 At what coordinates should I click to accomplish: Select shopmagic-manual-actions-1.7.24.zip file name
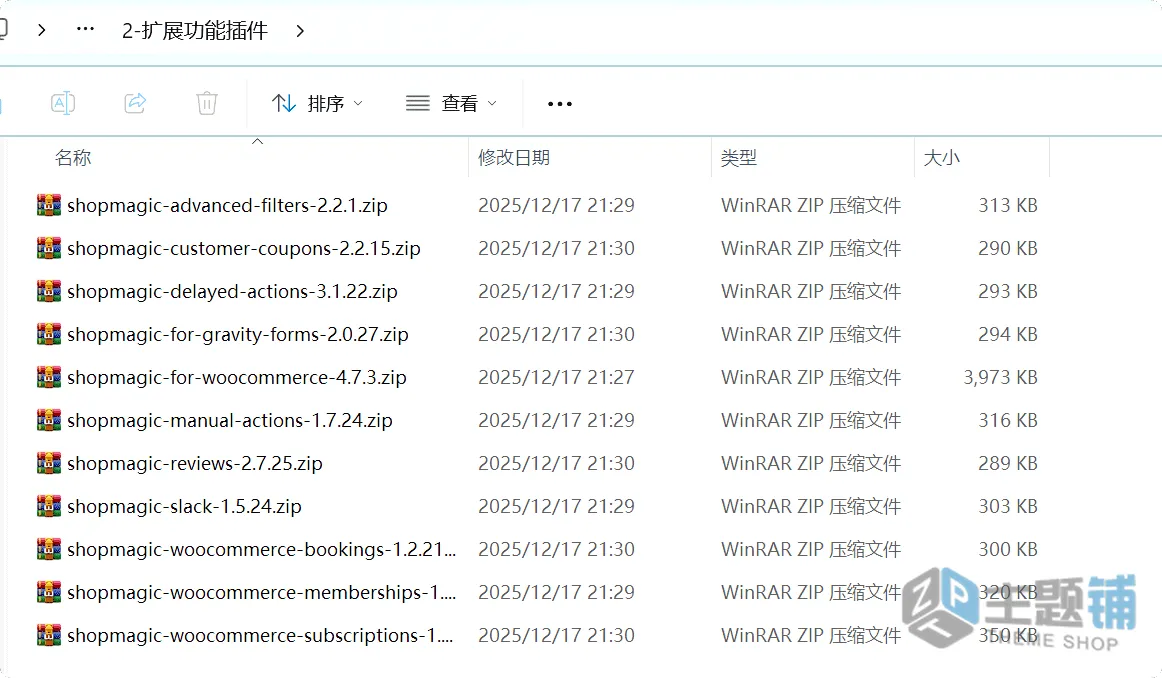pyautogui.click(x=230, y=420)
